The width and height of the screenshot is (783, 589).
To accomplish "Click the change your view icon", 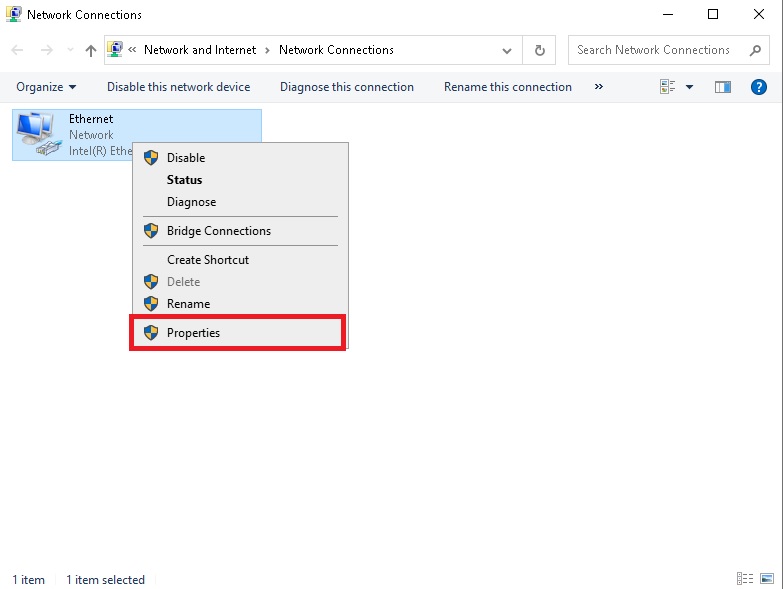I will [668, 87].
